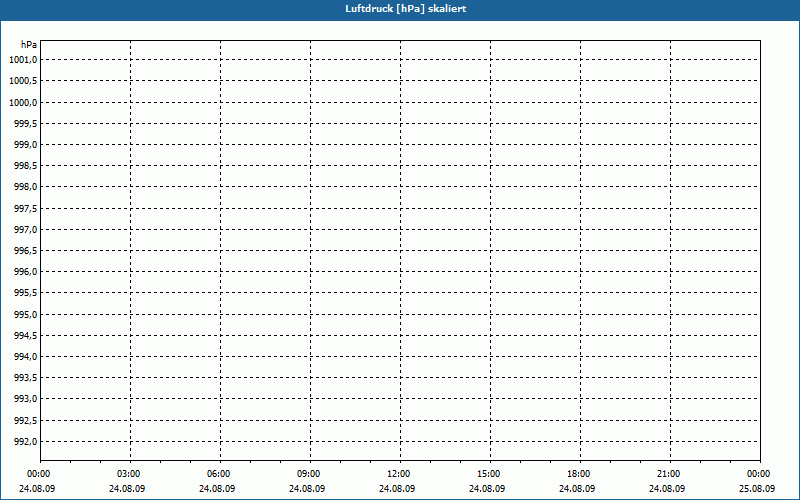
Task: Select the 21:00 time axis marker
Action: point(668,474)
